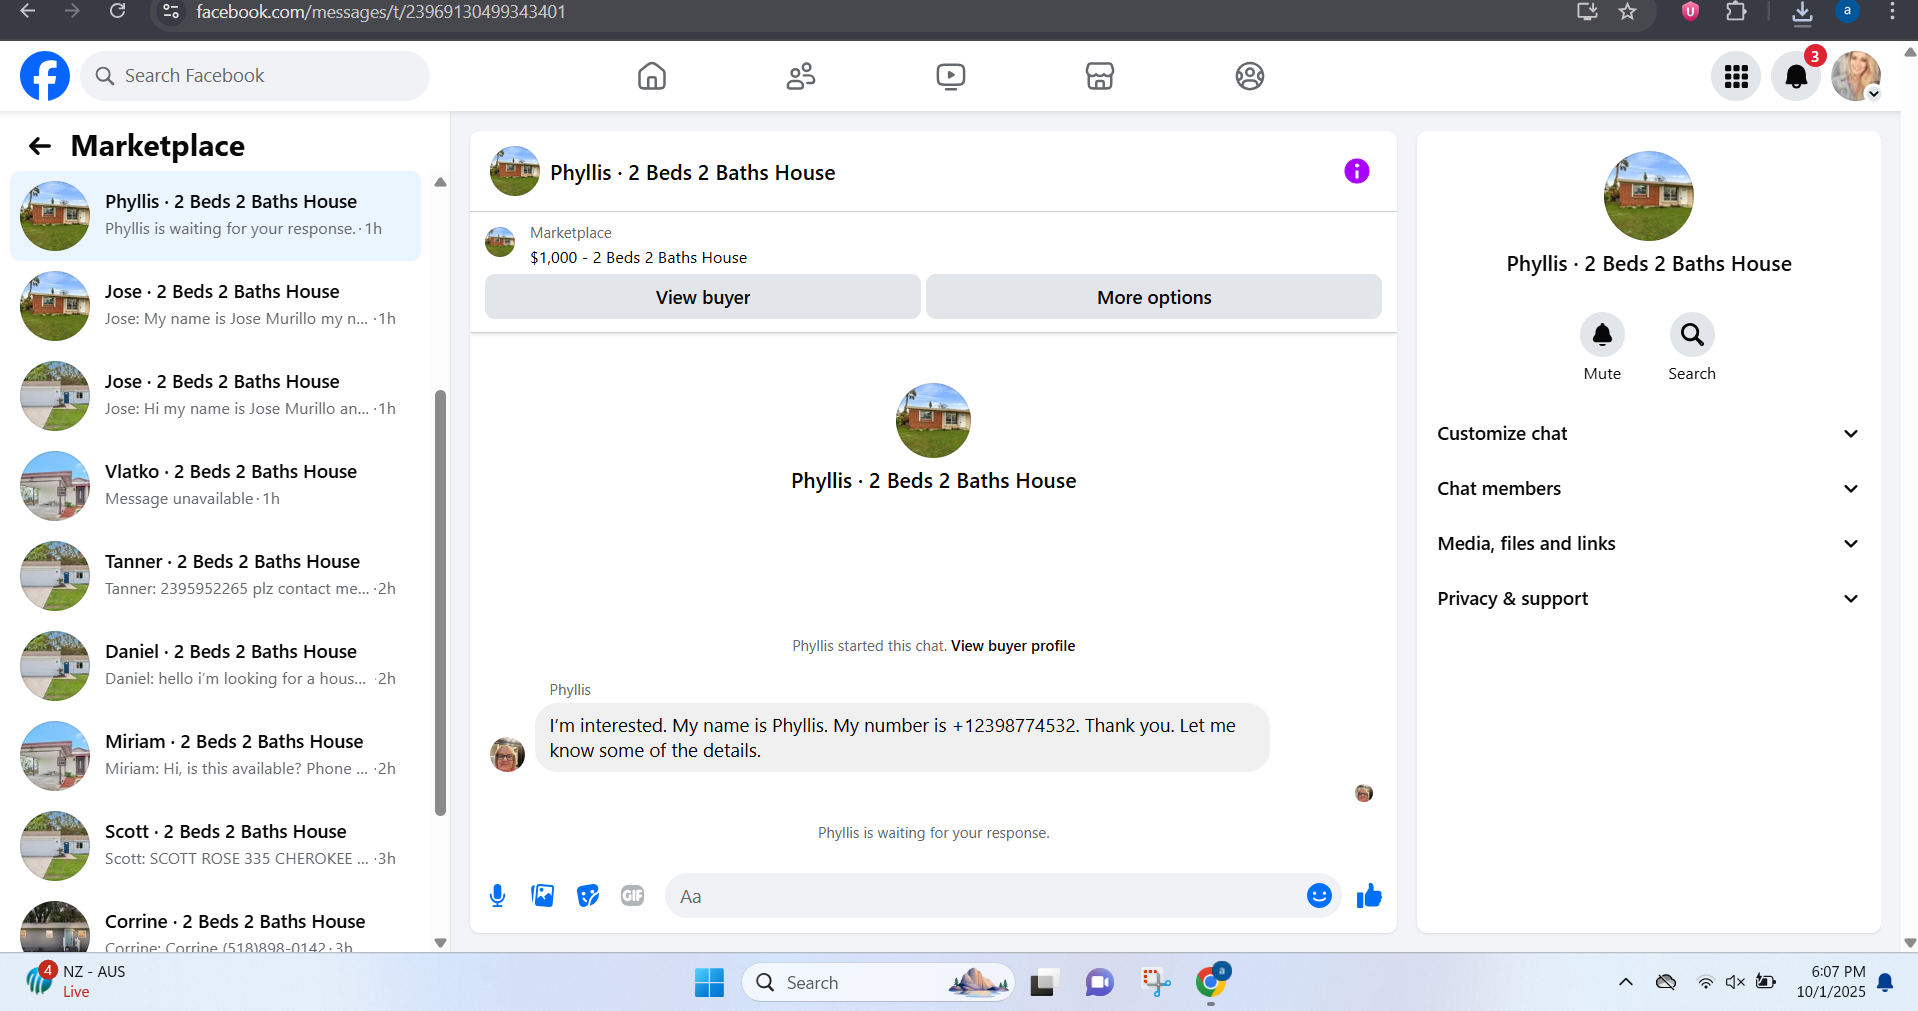Click the message text box
1918x1011 pixels.
click(985, 896)
